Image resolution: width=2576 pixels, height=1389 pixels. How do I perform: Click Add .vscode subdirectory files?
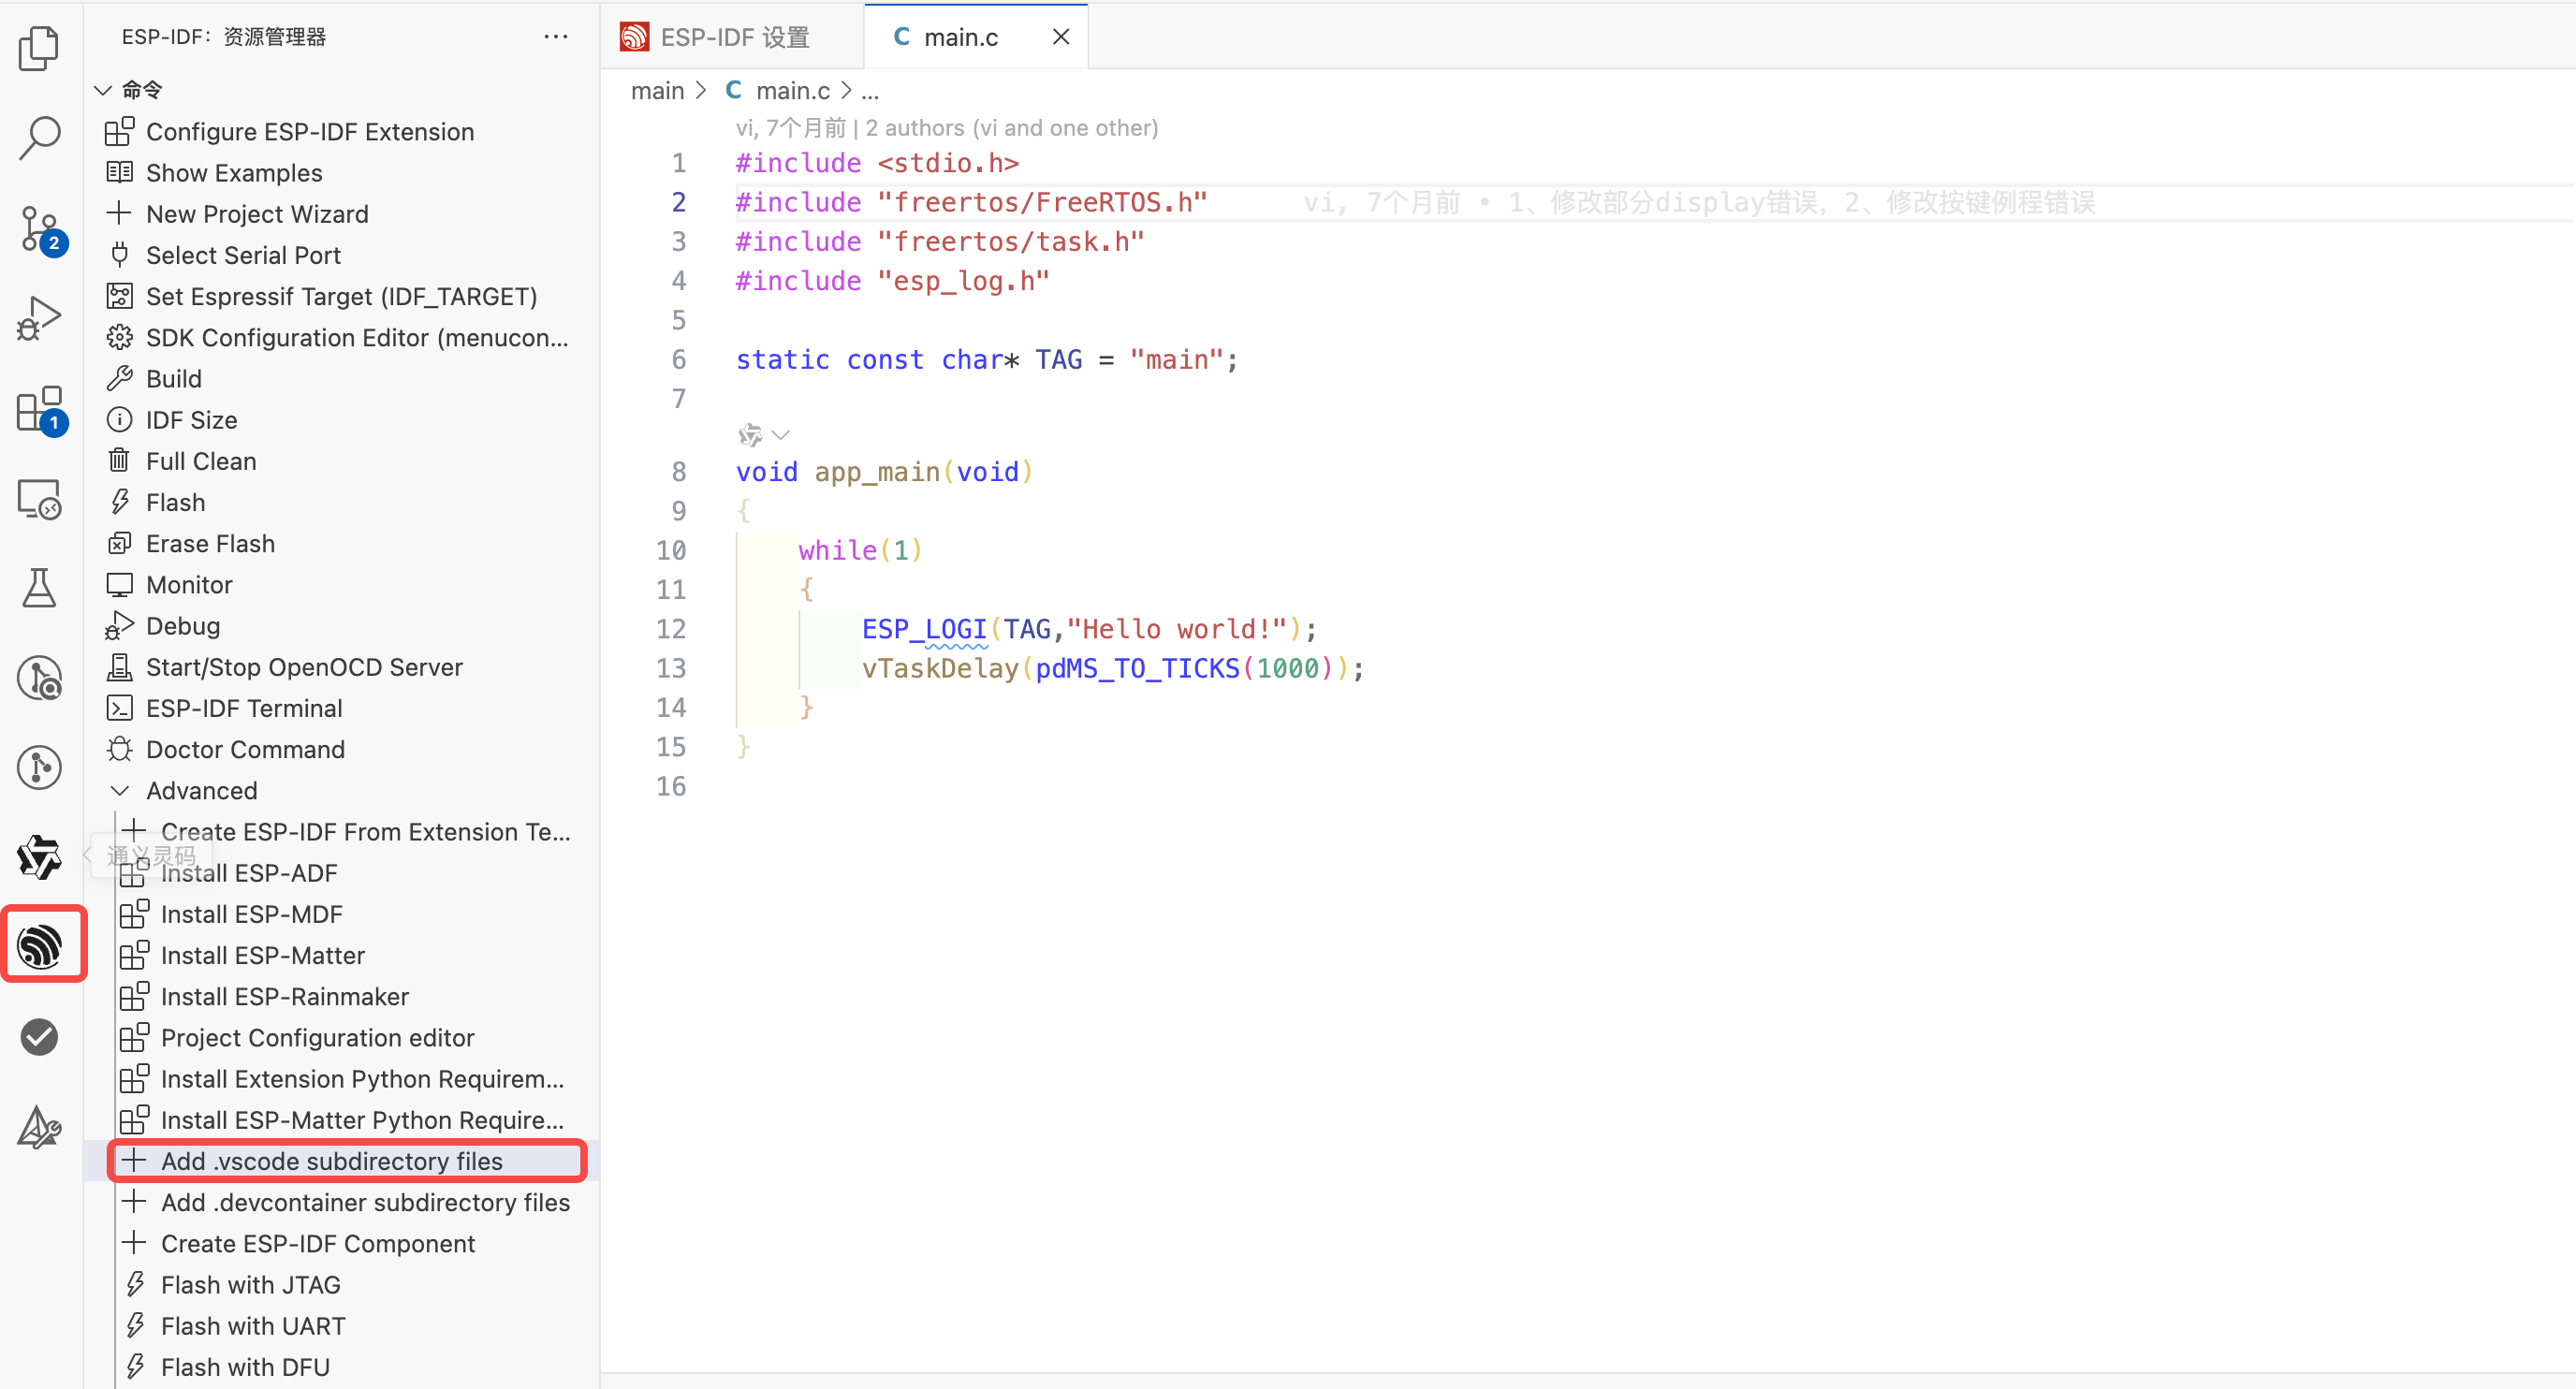[331, 1160]
